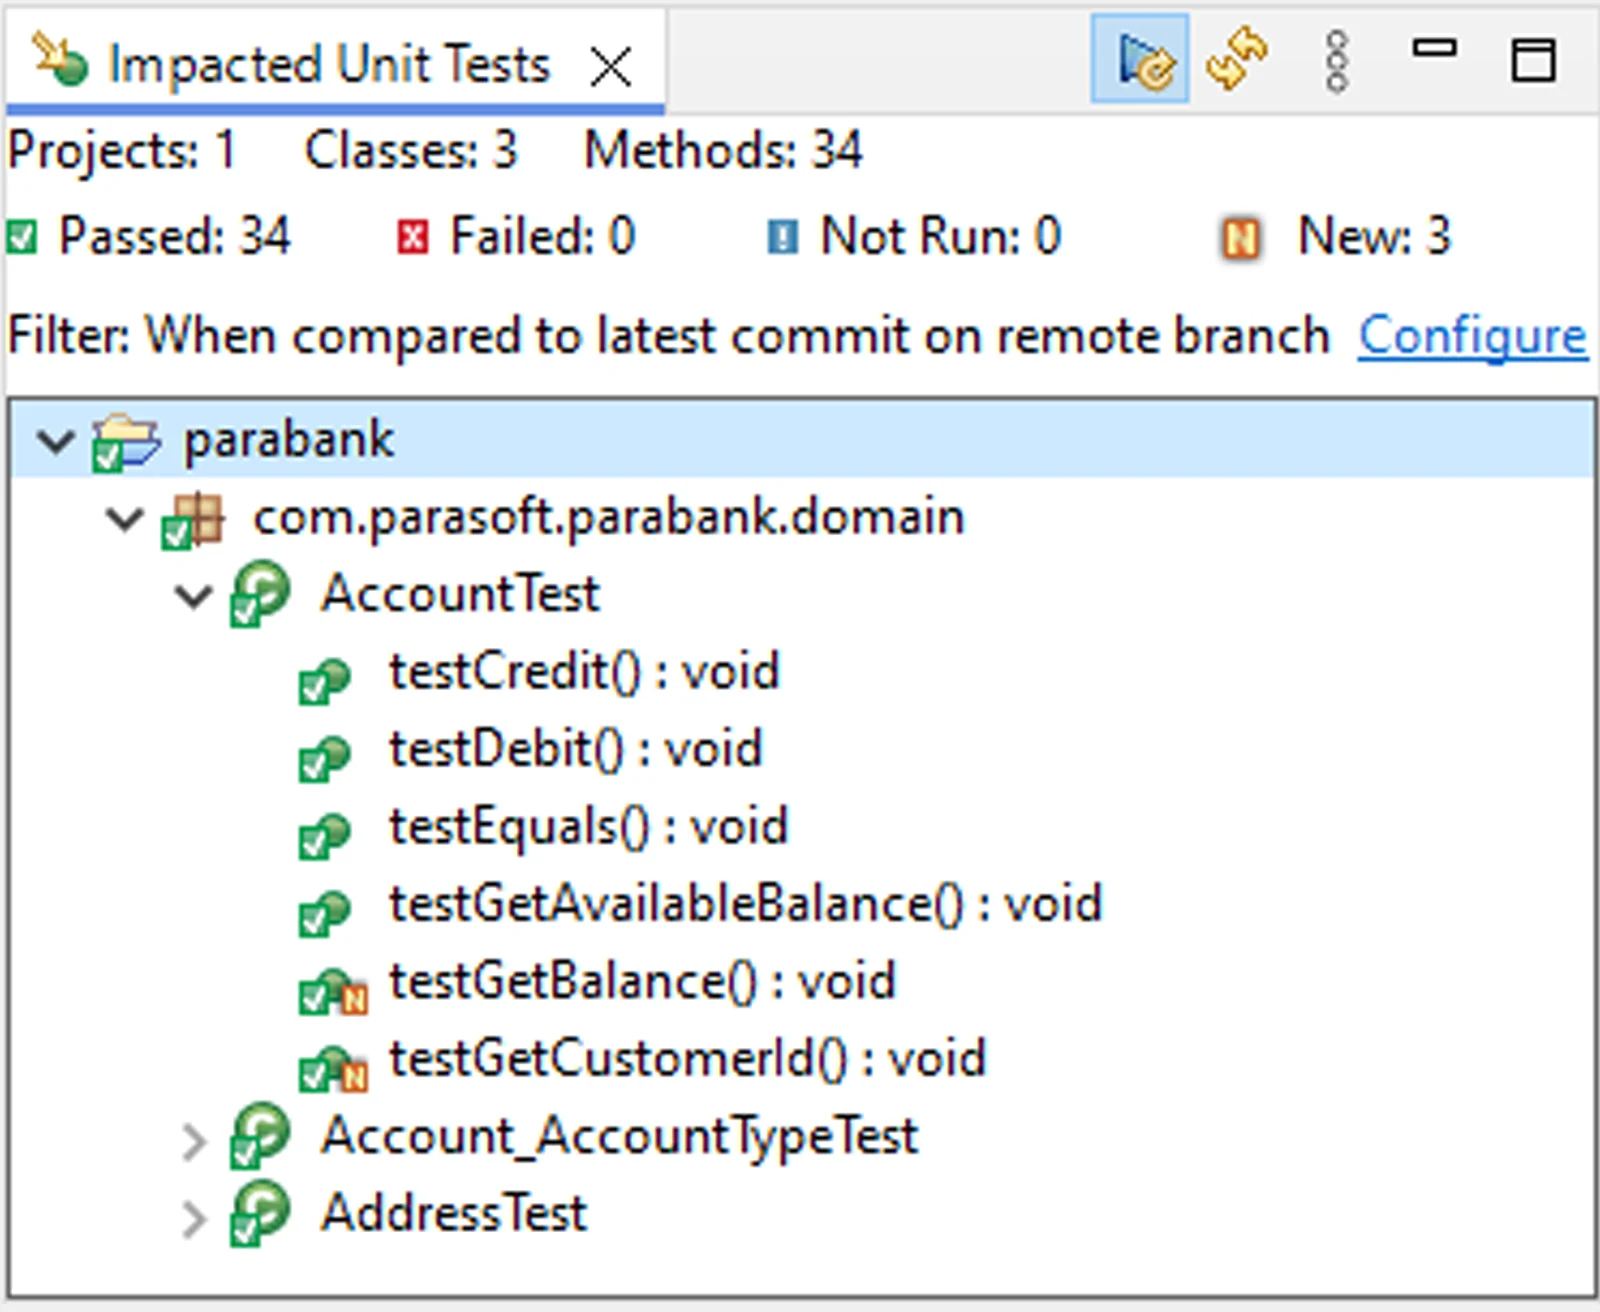The height and width of the screenshot is (1312, 1600).
Task: Open the View Menu three-dots icon
Action: pos(1336,61)
